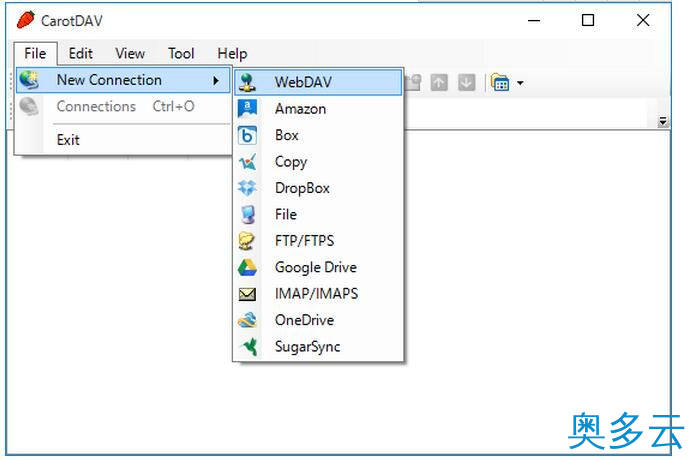
Task: Open the Help menu
Action: [232, 54]
